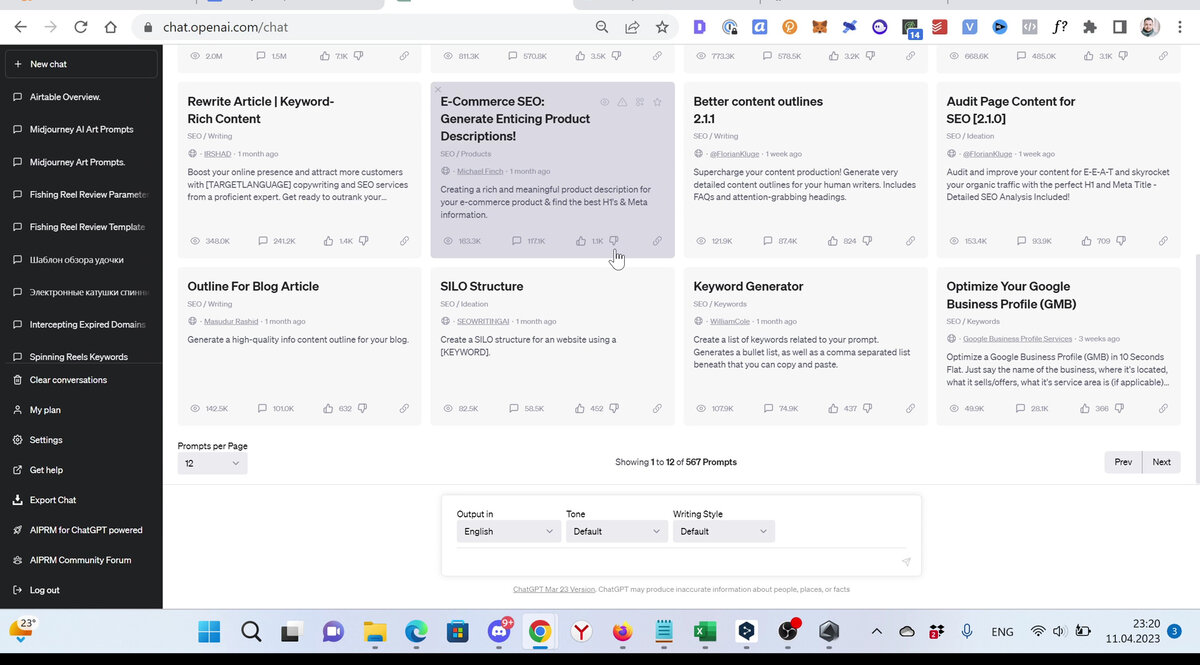
Task: Go to Prev page of prompts
Action: [1123, 462]
